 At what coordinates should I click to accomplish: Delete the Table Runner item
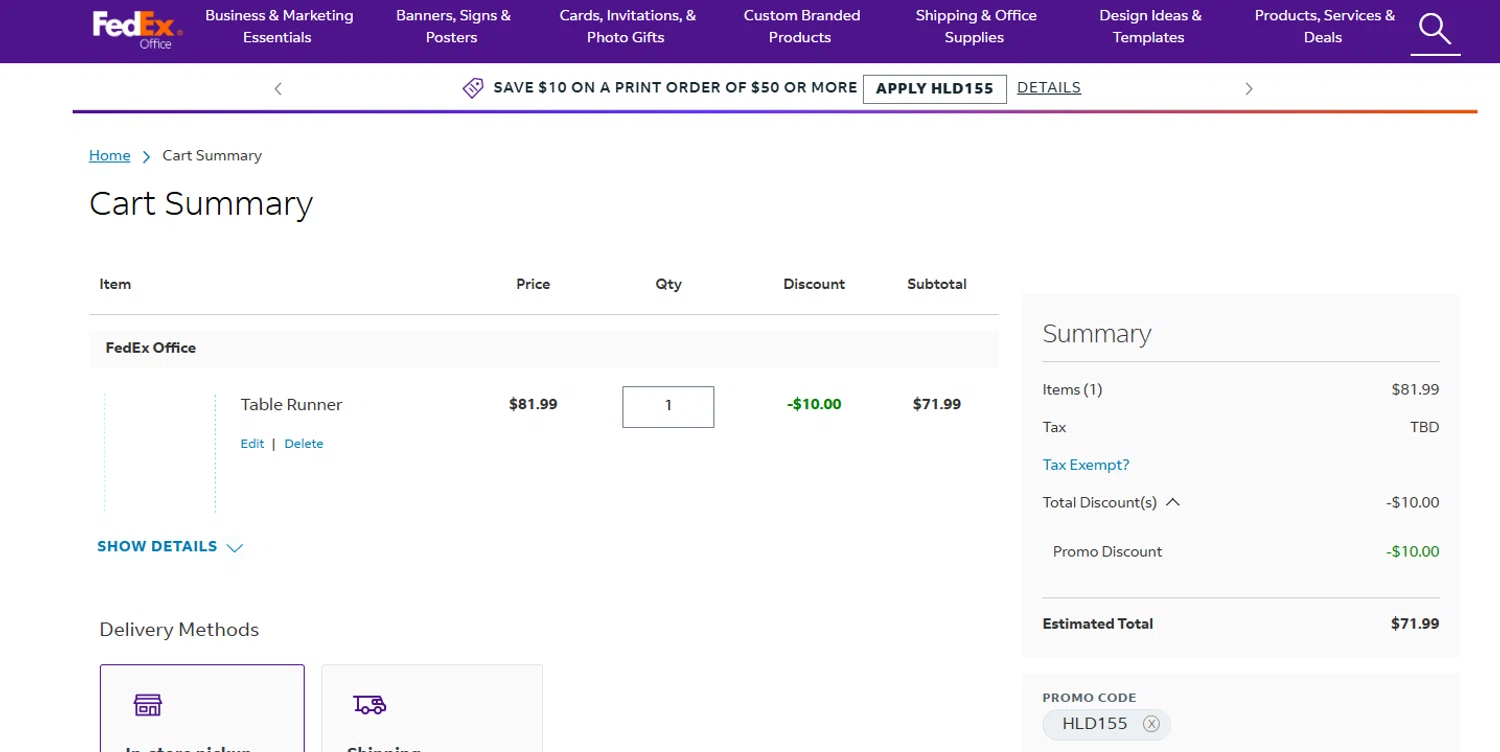(304, 444)
